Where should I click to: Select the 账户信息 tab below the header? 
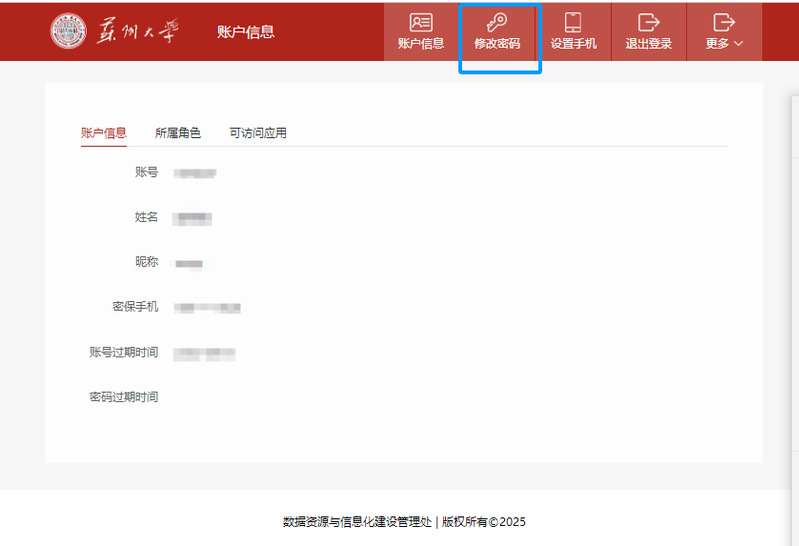click(104, 133)
